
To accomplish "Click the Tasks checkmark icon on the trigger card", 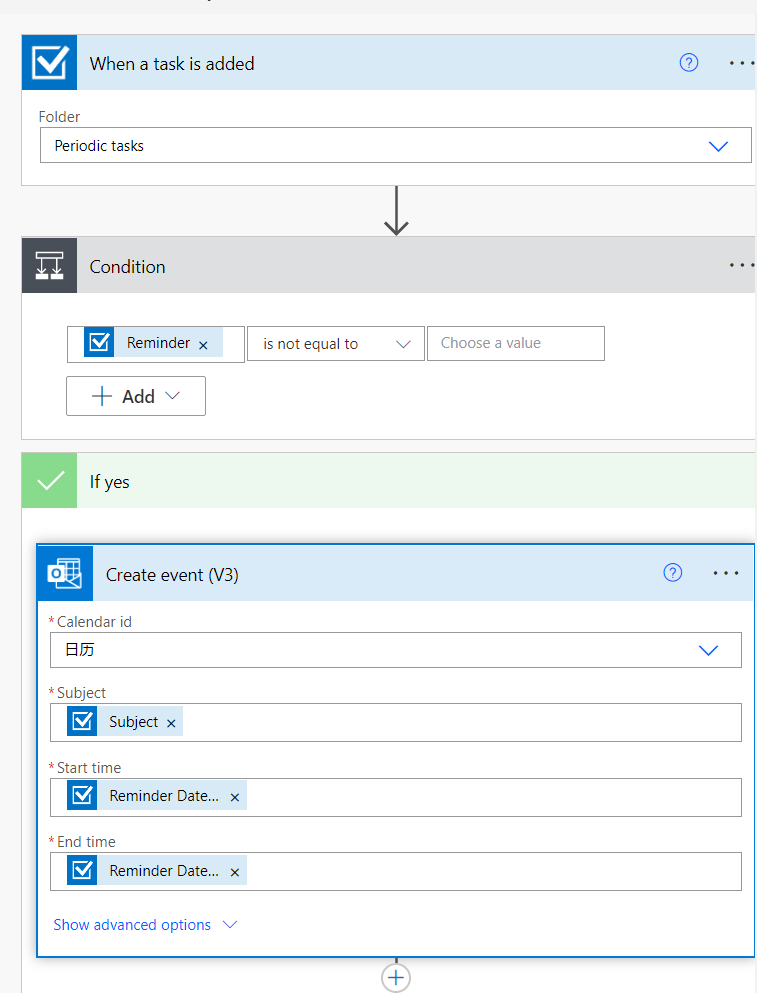I will click(x=49, y=63).
